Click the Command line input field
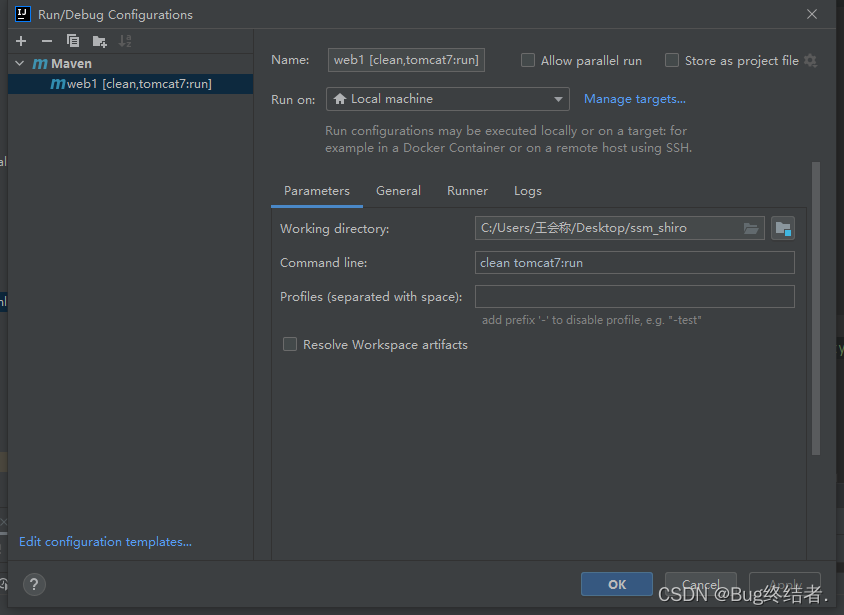The height and width of the screenshot is (615, 844). click(635, 263)
